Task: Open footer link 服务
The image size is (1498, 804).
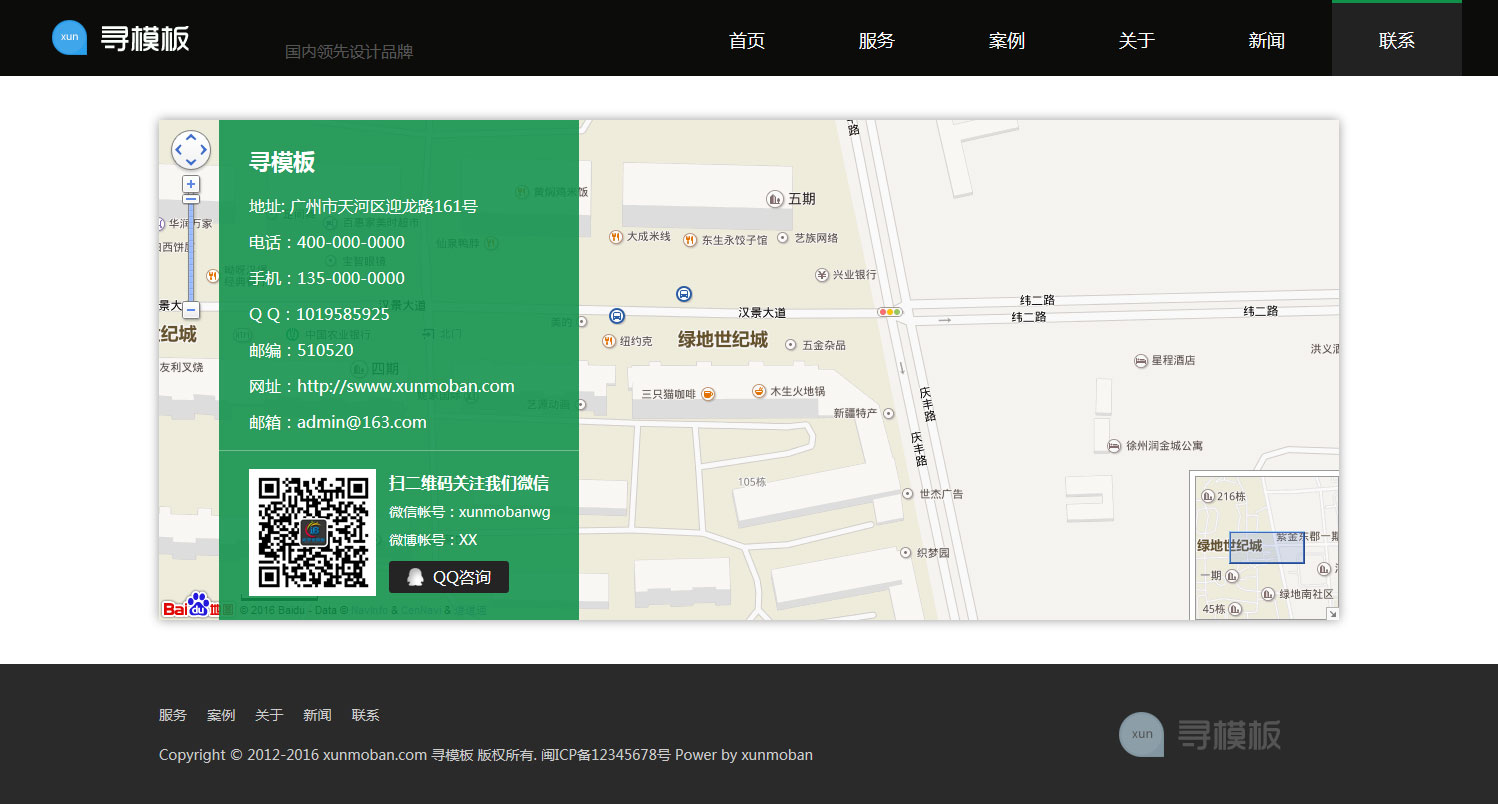Action: pyautogui.click(x=173, y=715)
